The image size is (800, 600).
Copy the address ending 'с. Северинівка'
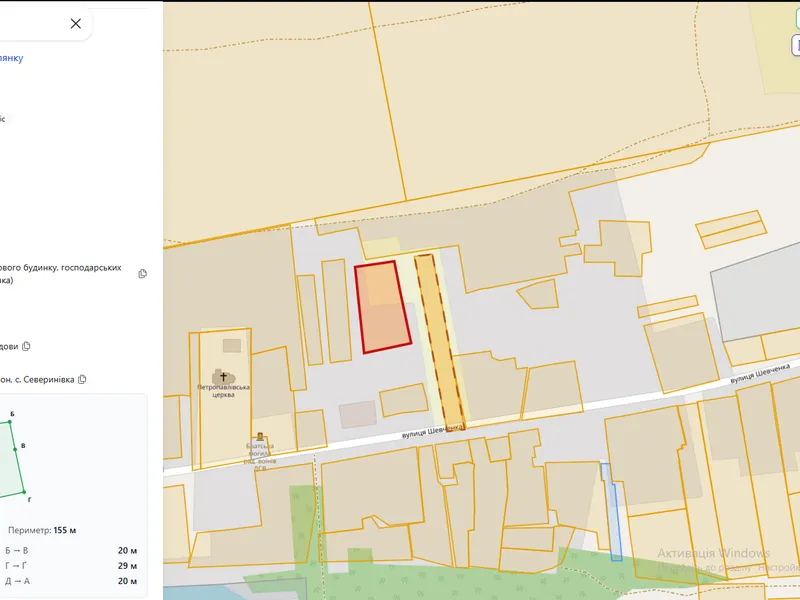coord(82,379)
